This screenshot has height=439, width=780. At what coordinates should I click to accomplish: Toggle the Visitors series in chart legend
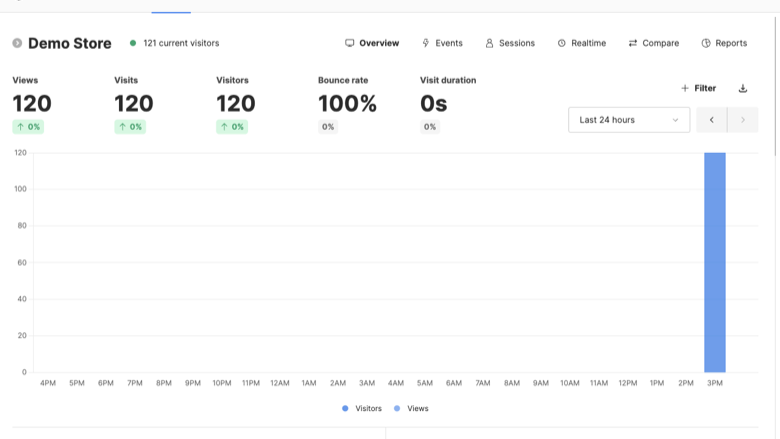(362, 408)
